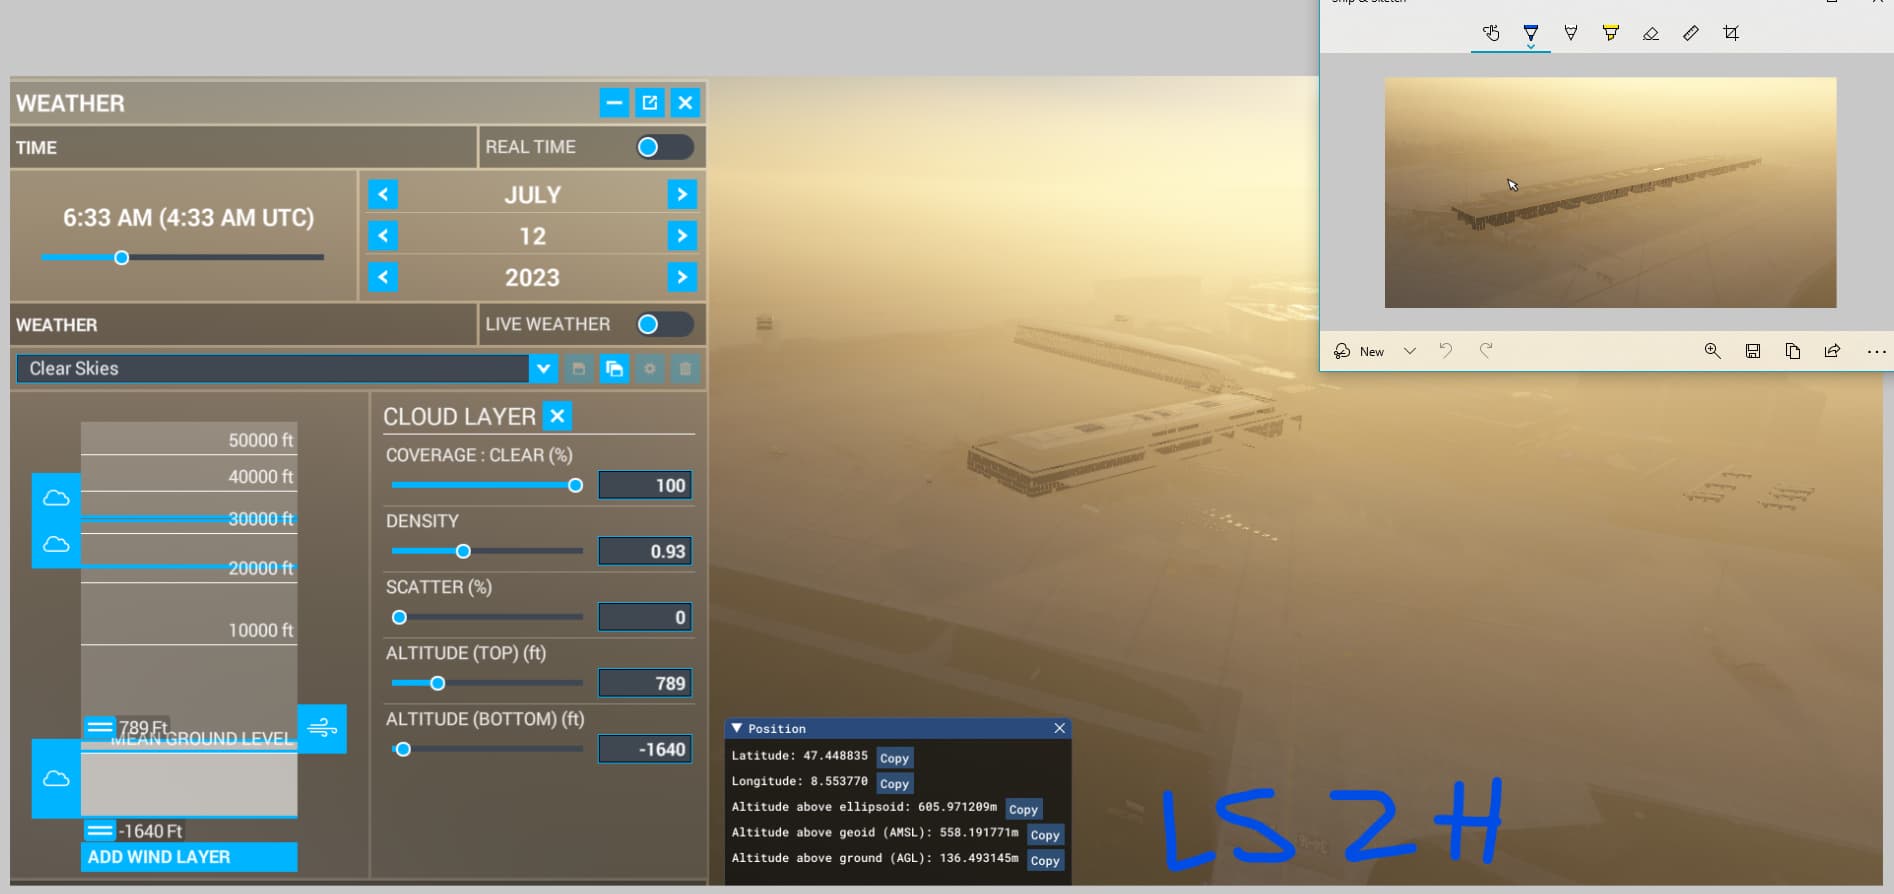Click New snip button
The height and width of the screenshot is (894, 1894).
coord(1360,351)
